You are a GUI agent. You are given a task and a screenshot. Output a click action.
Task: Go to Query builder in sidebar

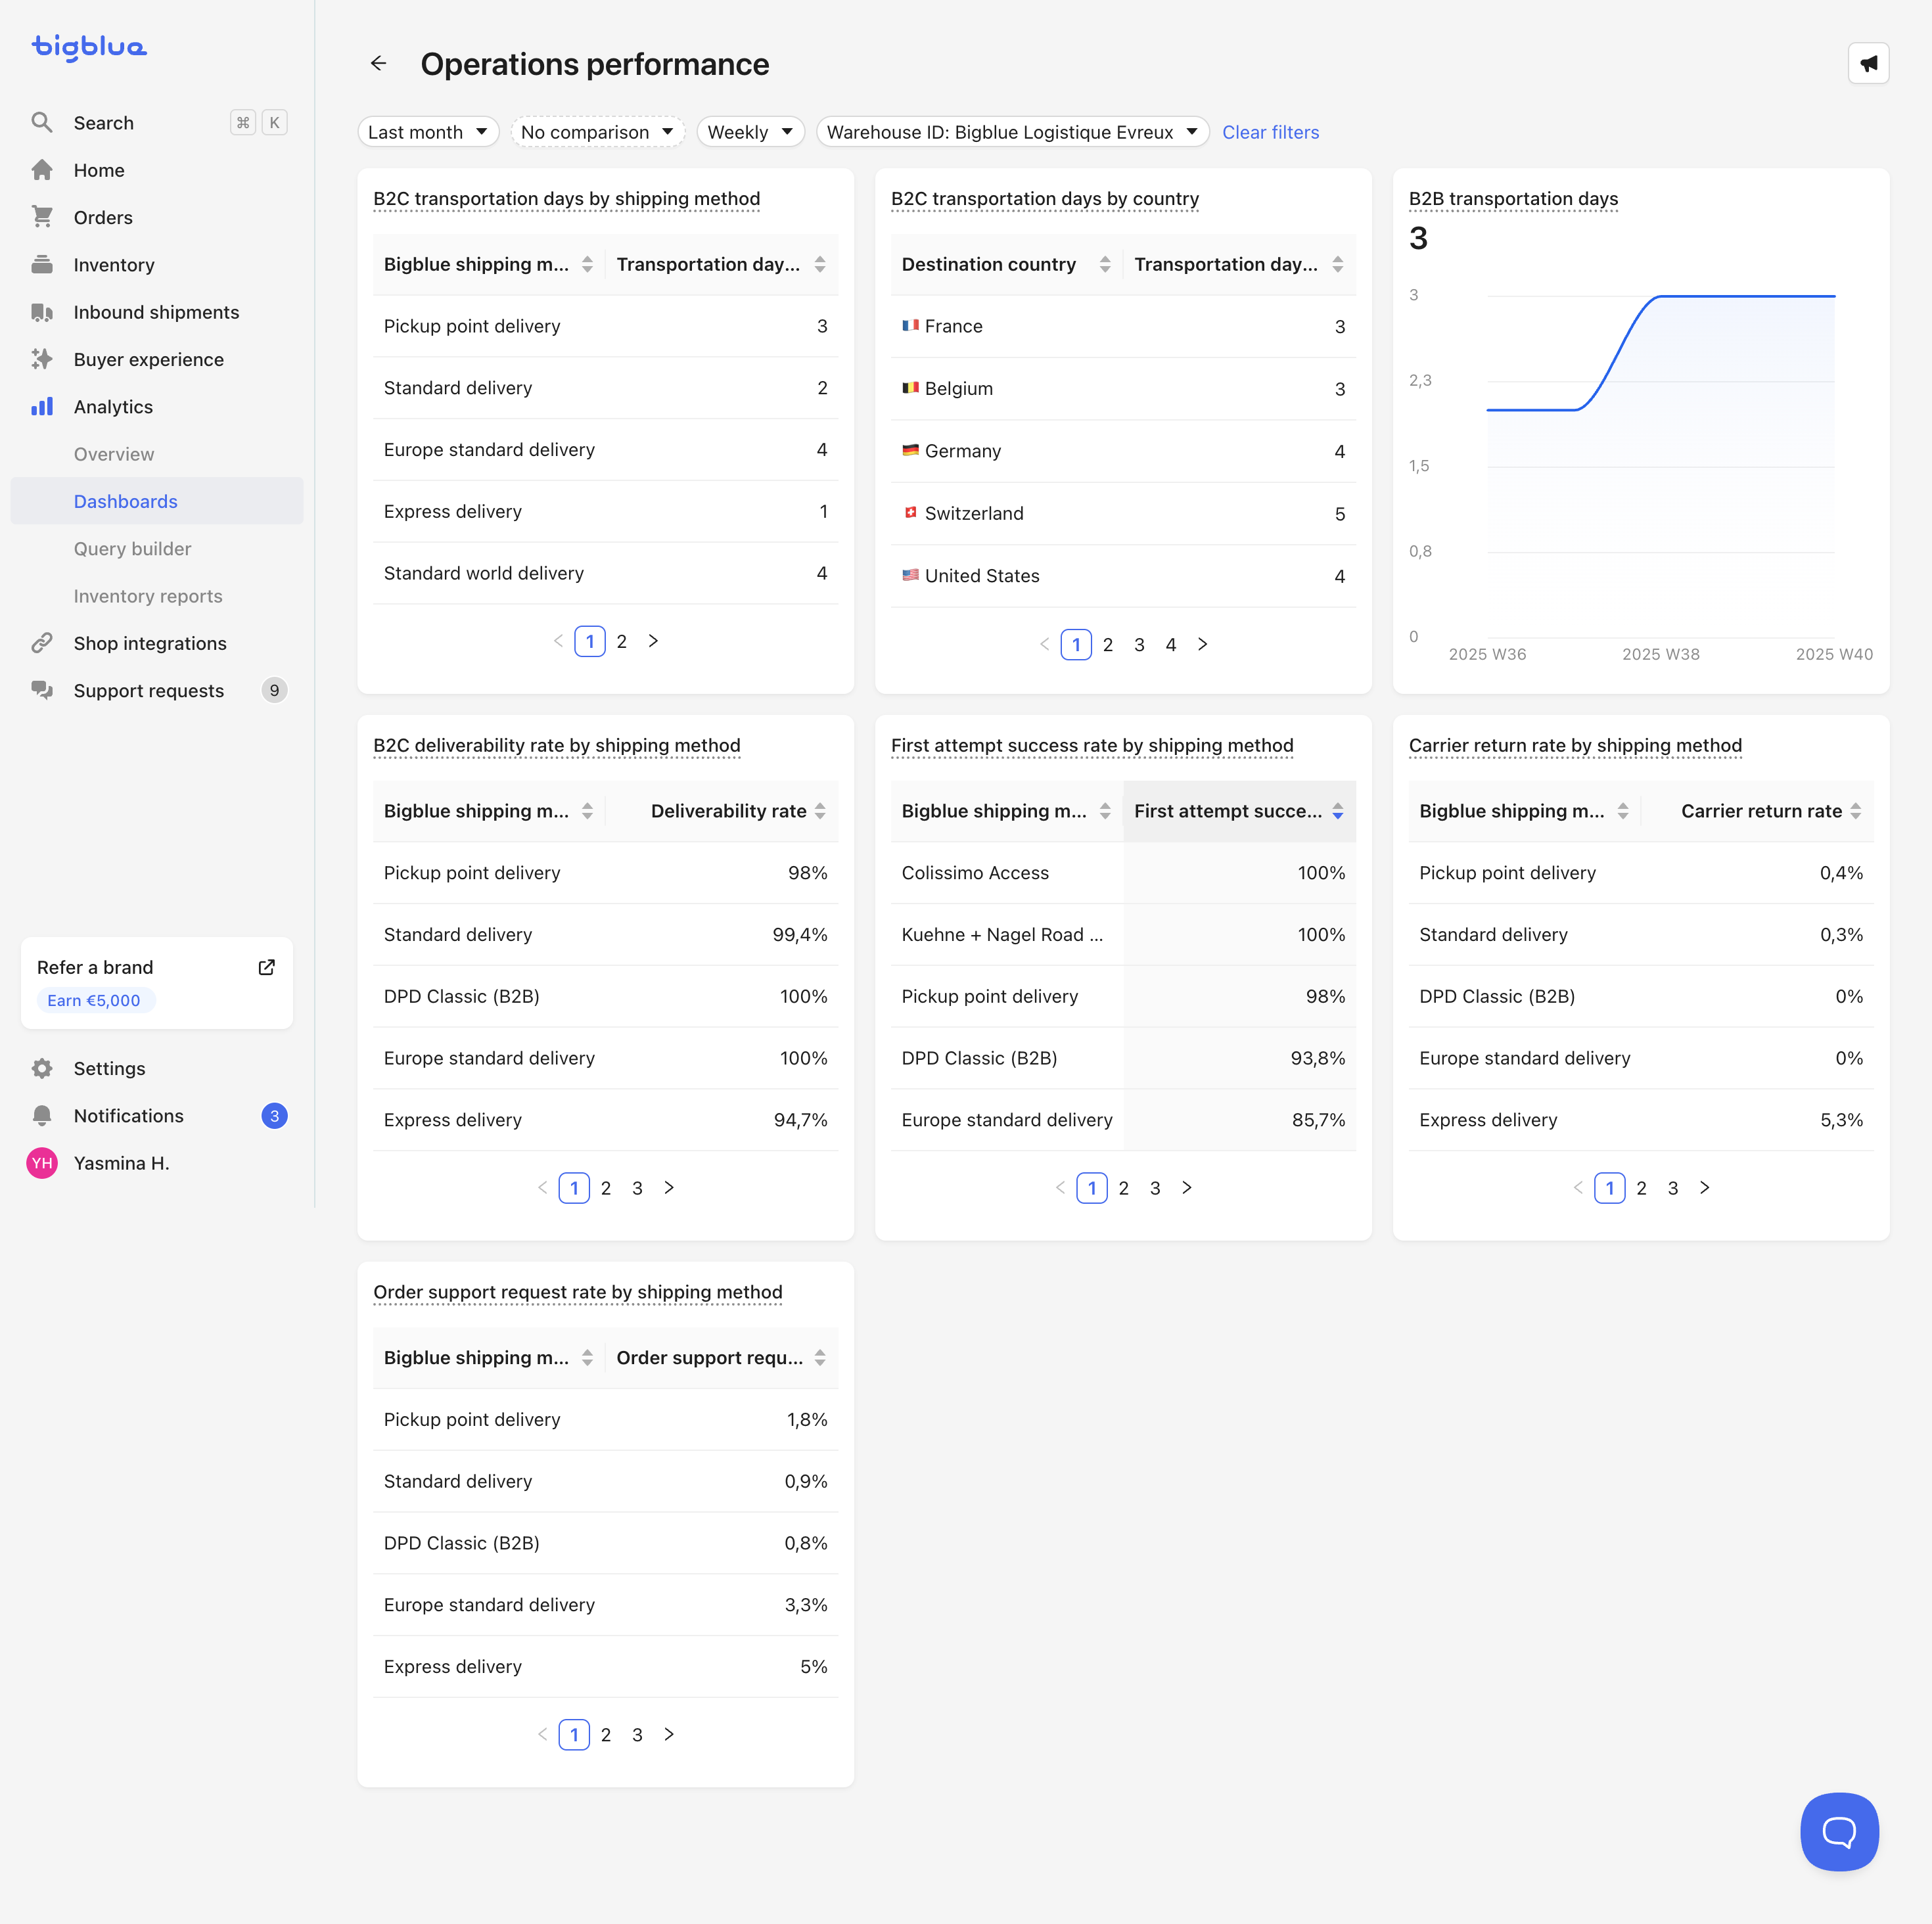132,548
